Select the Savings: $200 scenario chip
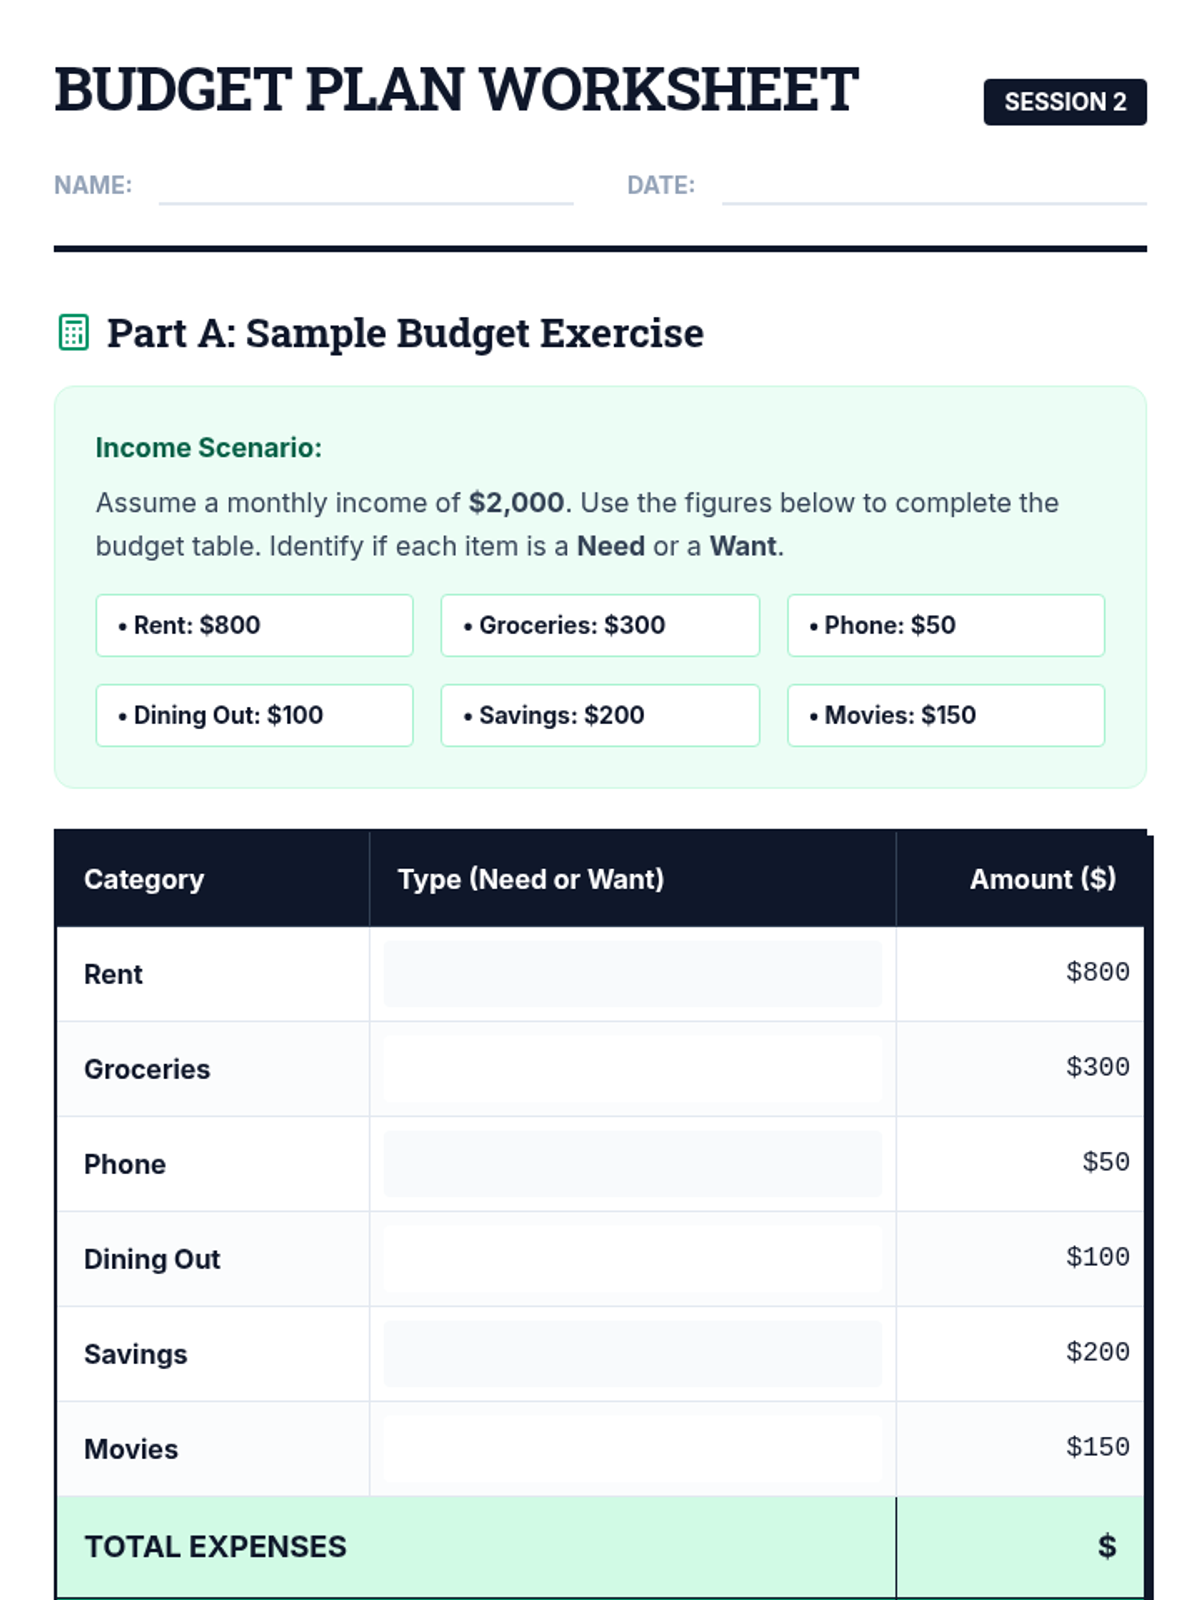Screen dimensions: 1200x1600 point(600,716)
